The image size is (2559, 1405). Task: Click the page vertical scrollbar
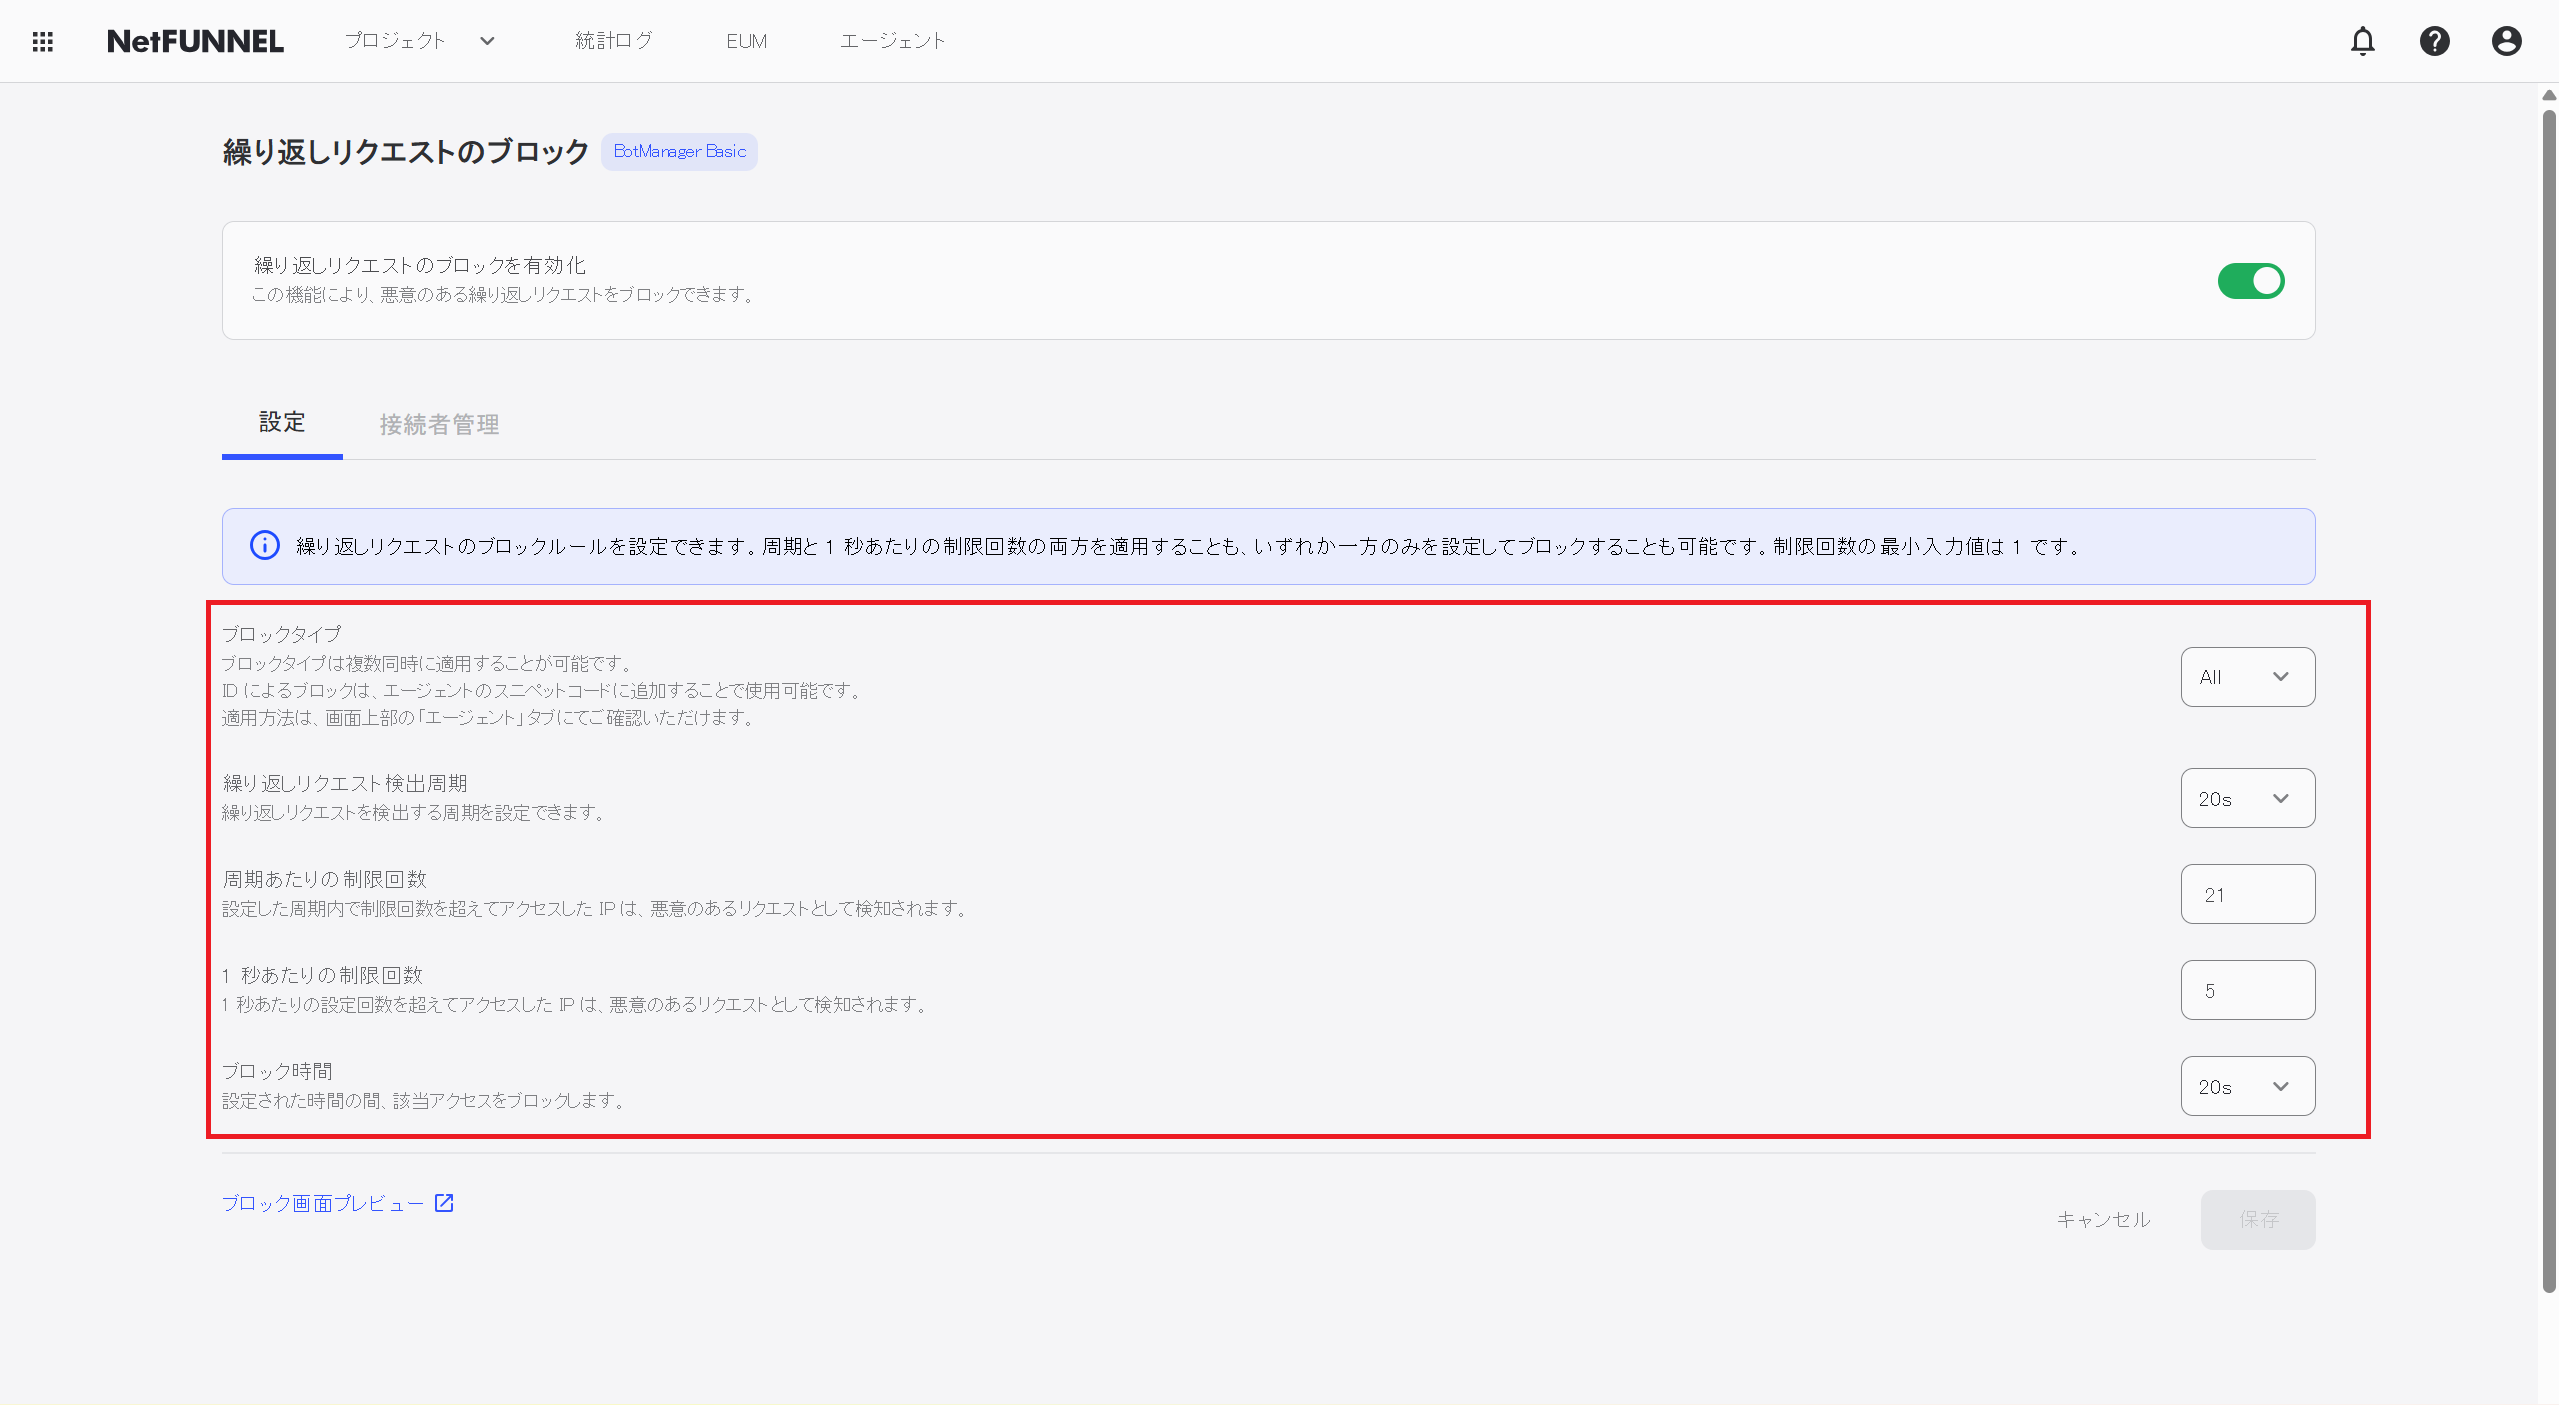[x=2548, y=700]
